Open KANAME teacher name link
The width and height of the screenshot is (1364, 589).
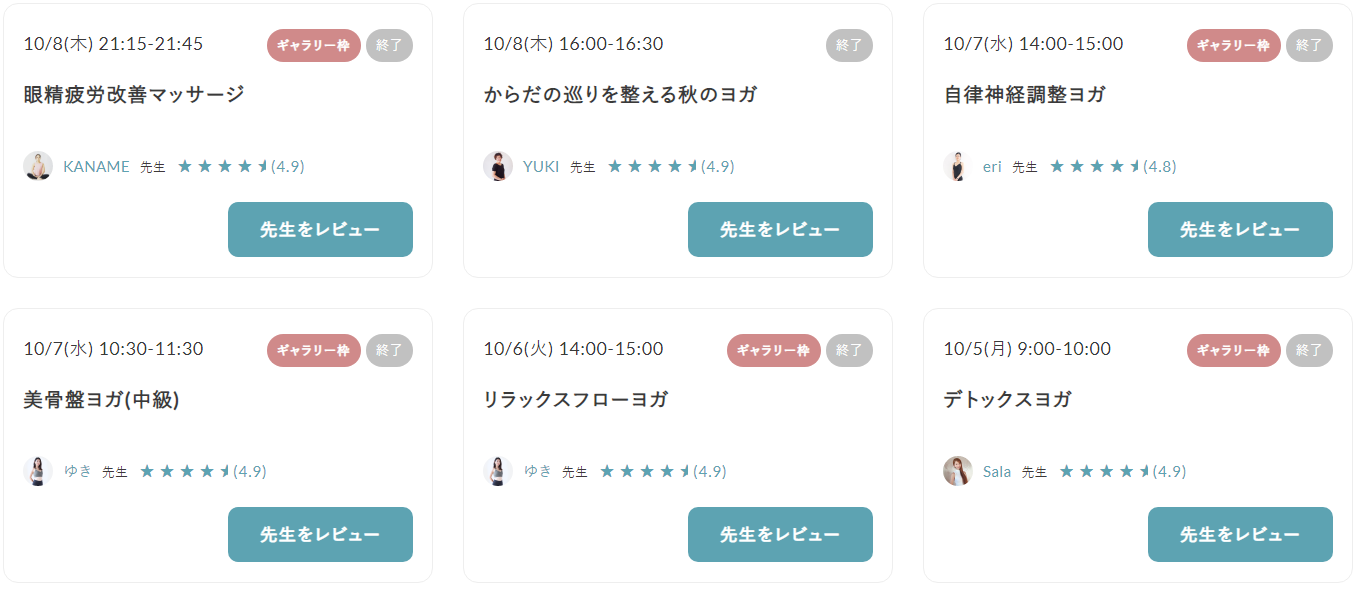(96, 167)
